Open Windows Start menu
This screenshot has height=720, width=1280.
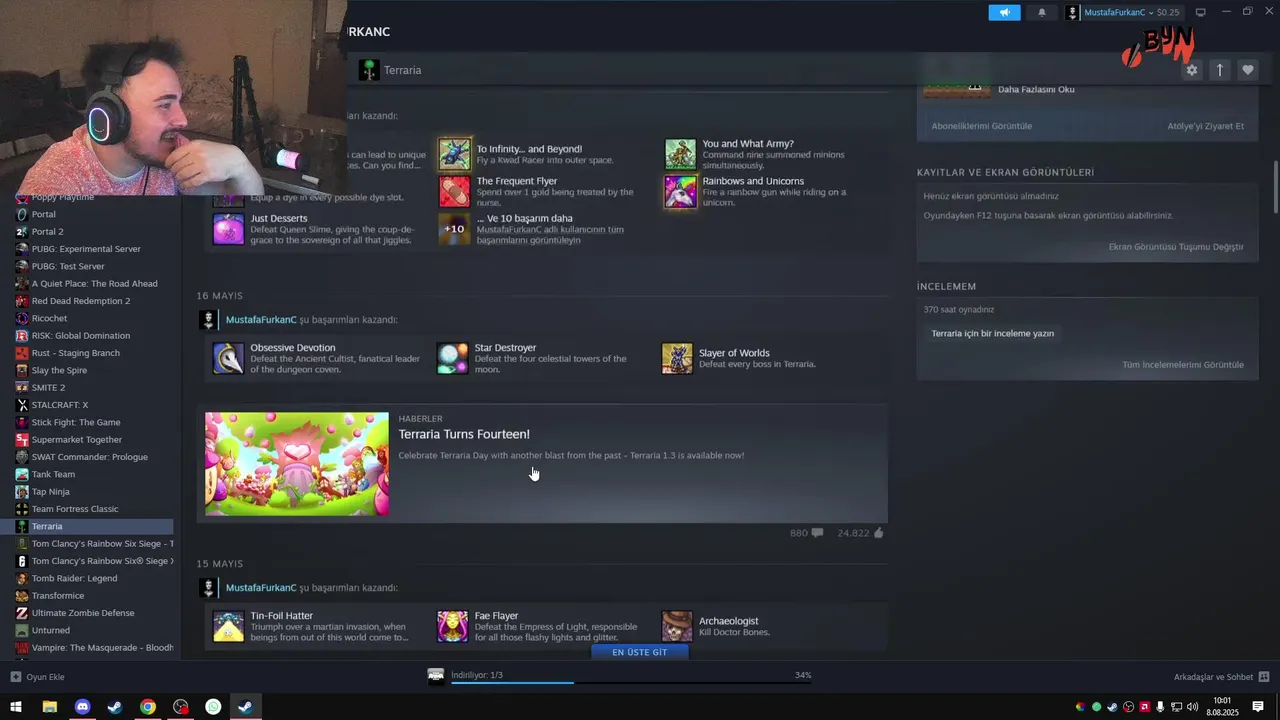coord(16,707)
